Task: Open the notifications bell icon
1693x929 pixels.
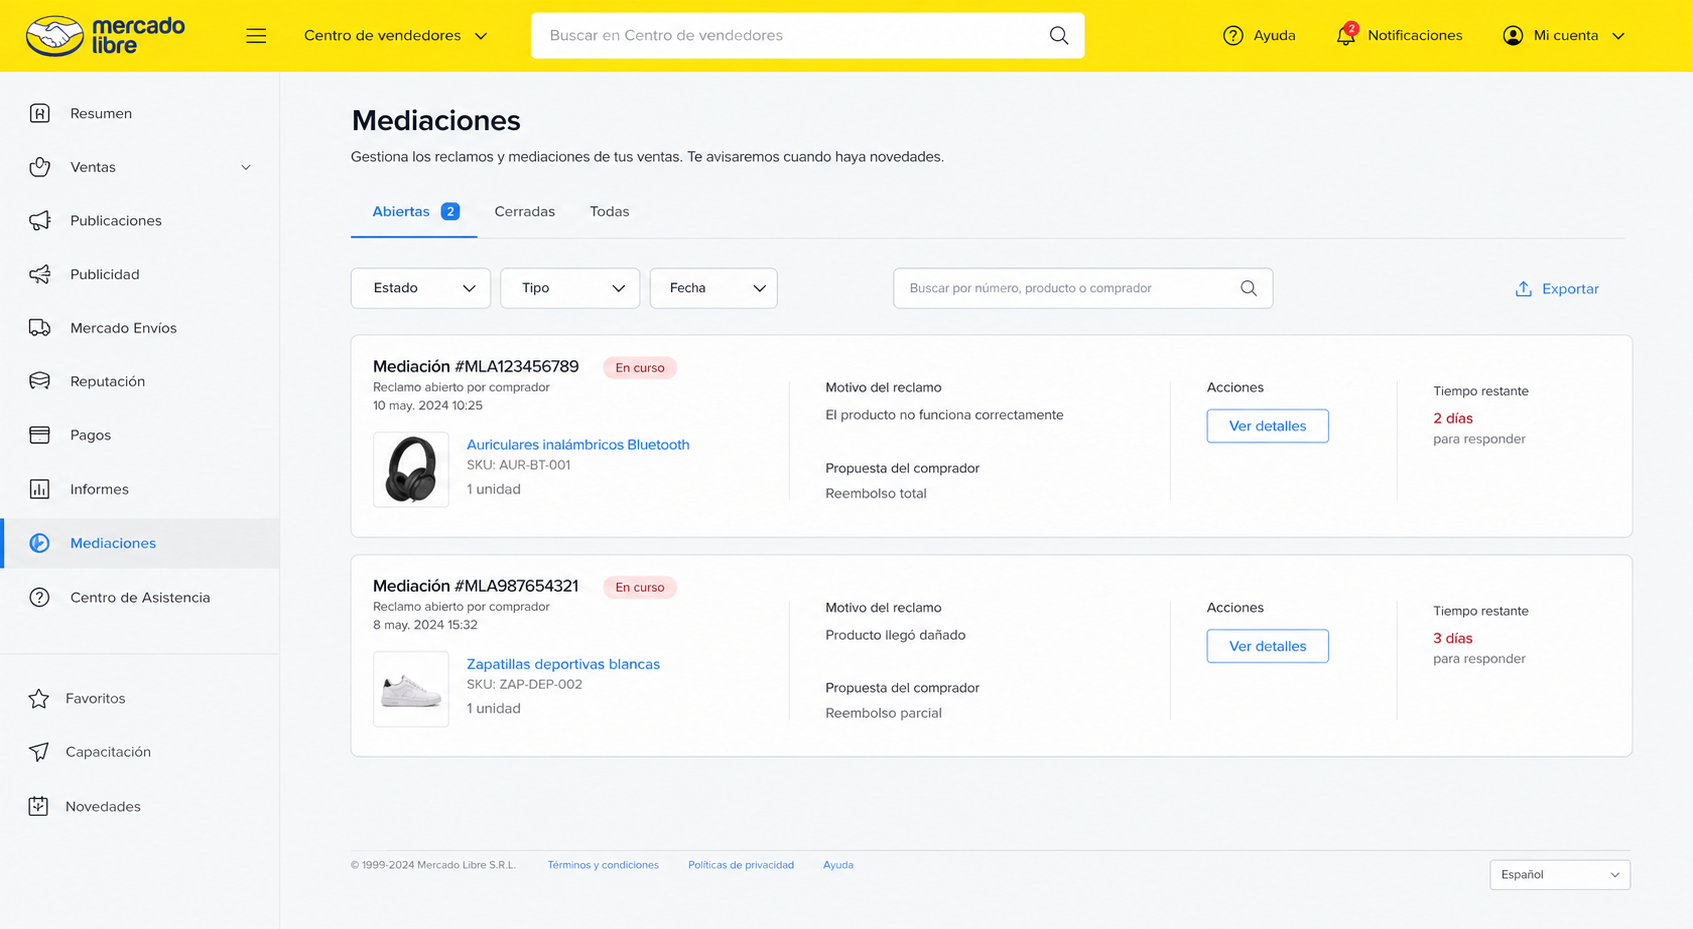Action: pos(1346,35)
